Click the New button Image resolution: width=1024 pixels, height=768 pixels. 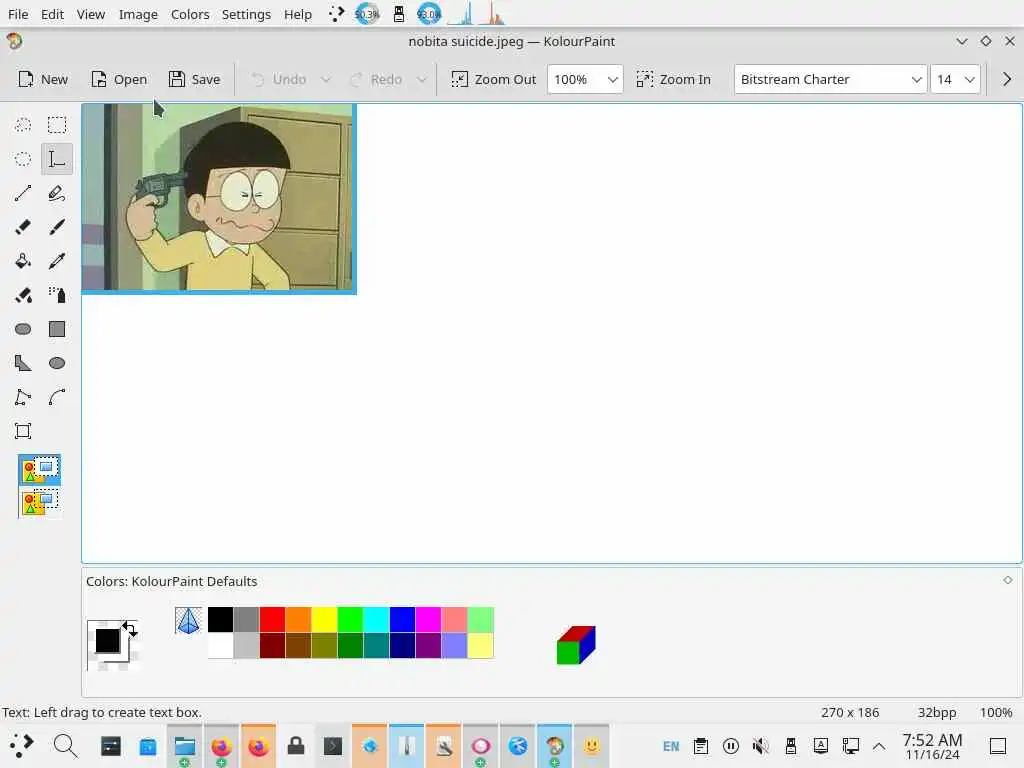point(43,79)
